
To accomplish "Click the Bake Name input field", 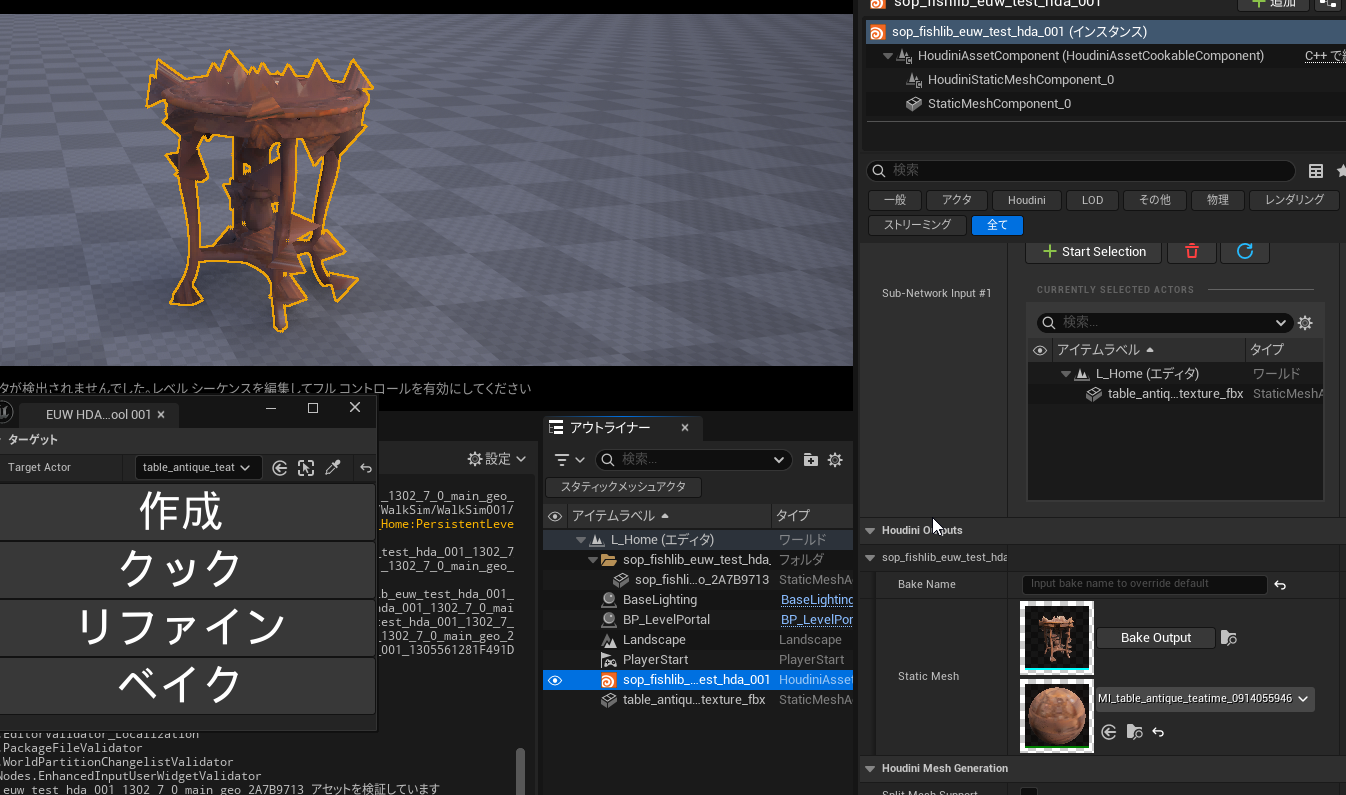I will [1144, 584].
